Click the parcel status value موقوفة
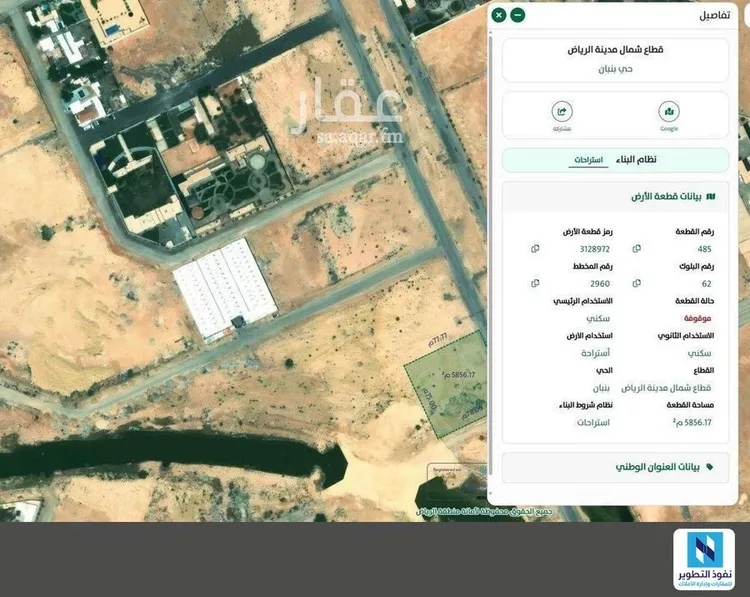 697,318
